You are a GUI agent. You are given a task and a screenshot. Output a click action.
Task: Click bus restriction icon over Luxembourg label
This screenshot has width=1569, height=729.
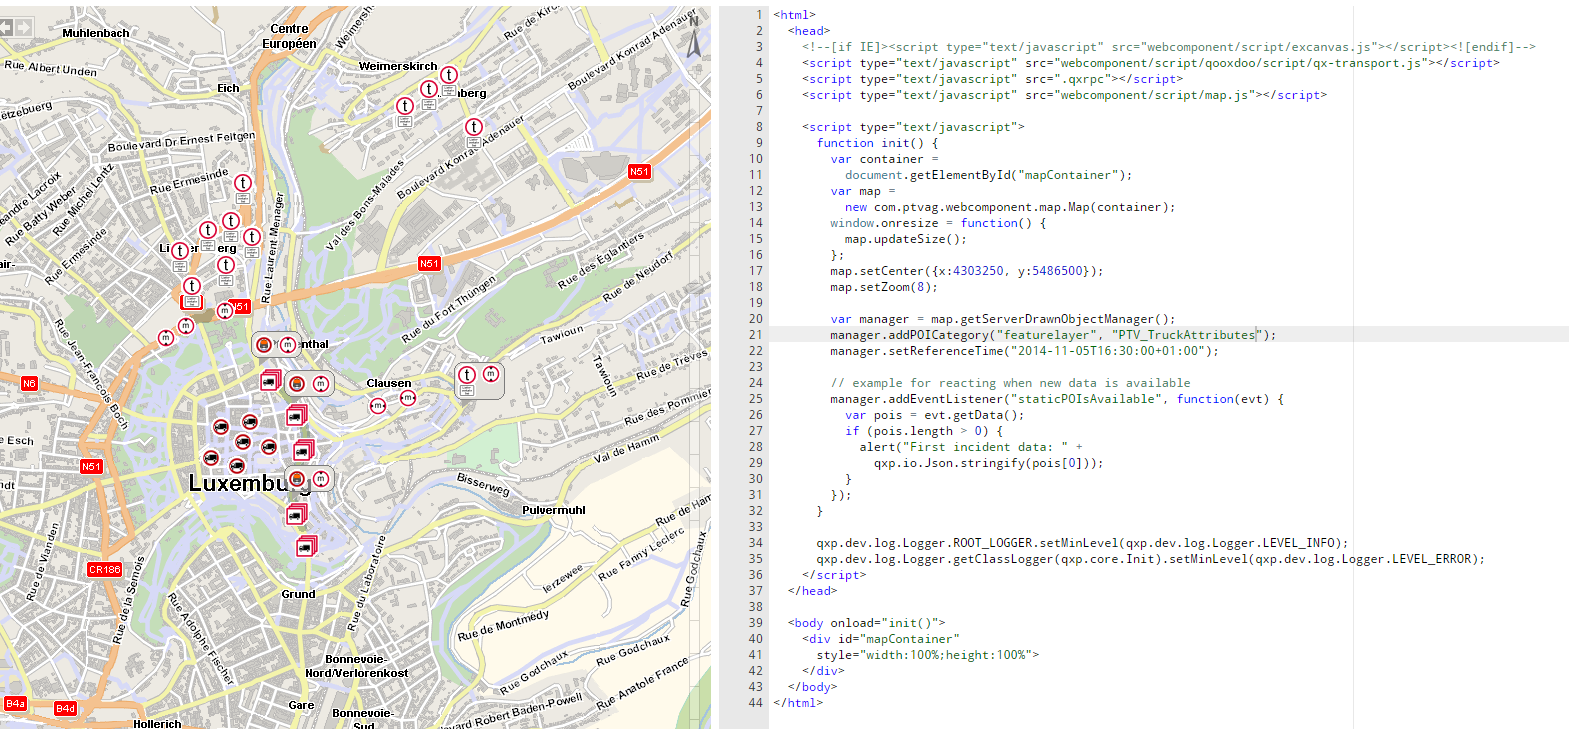(297, 479)
